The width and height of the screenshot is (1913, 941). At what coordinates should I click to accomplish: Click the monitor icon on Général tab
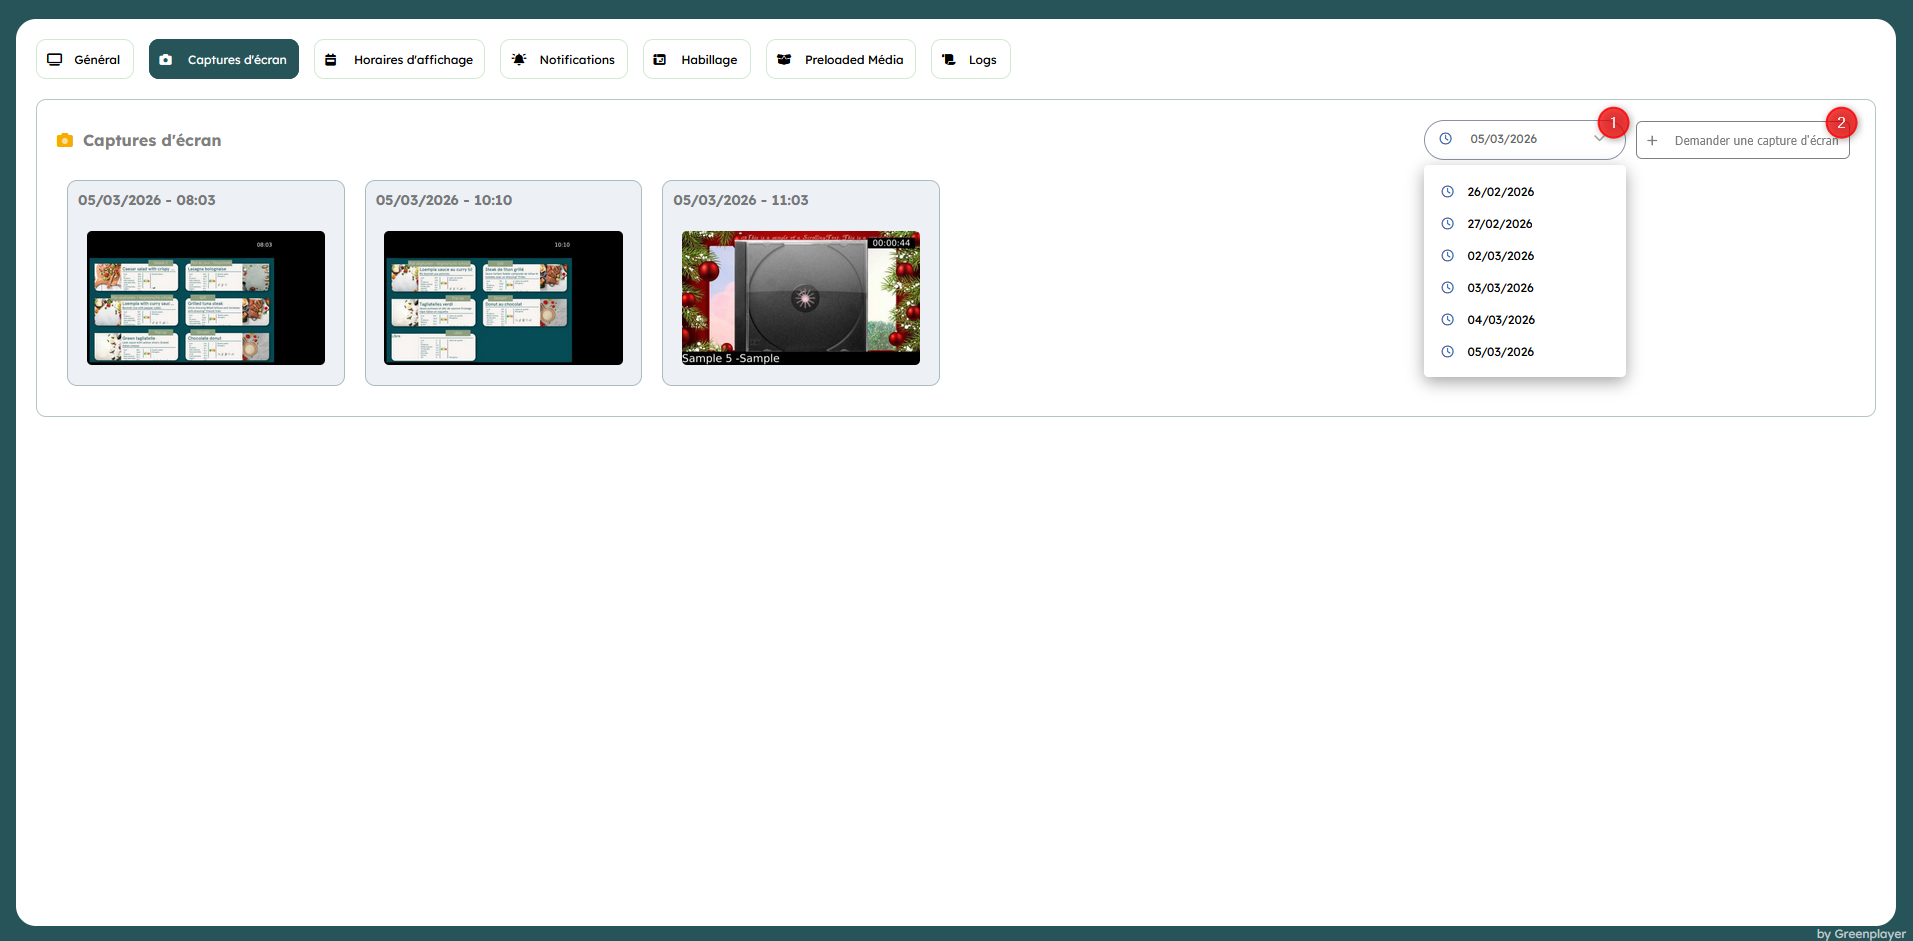click(x=55, y=60)
